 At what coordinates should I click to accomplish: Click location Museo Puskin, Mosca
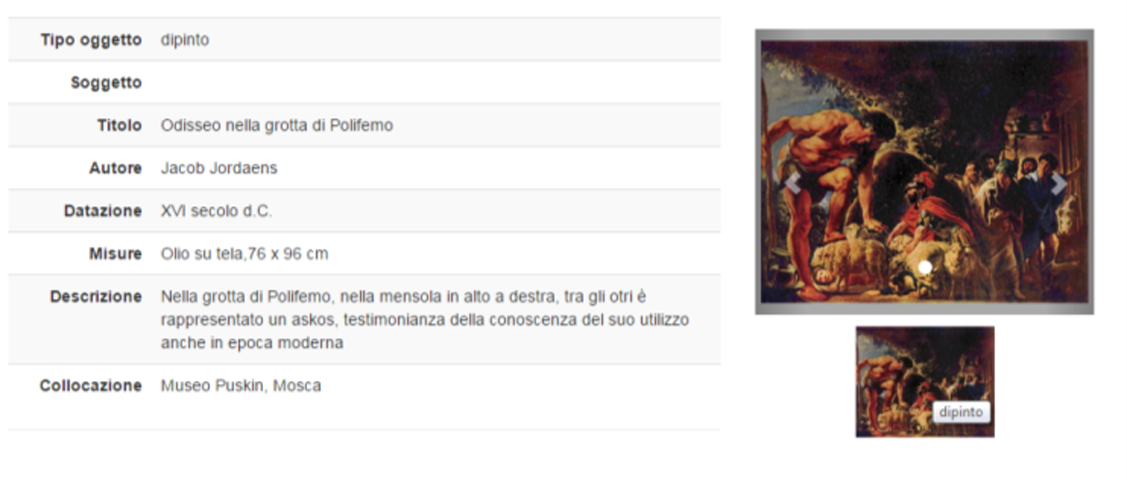(241, 386)
